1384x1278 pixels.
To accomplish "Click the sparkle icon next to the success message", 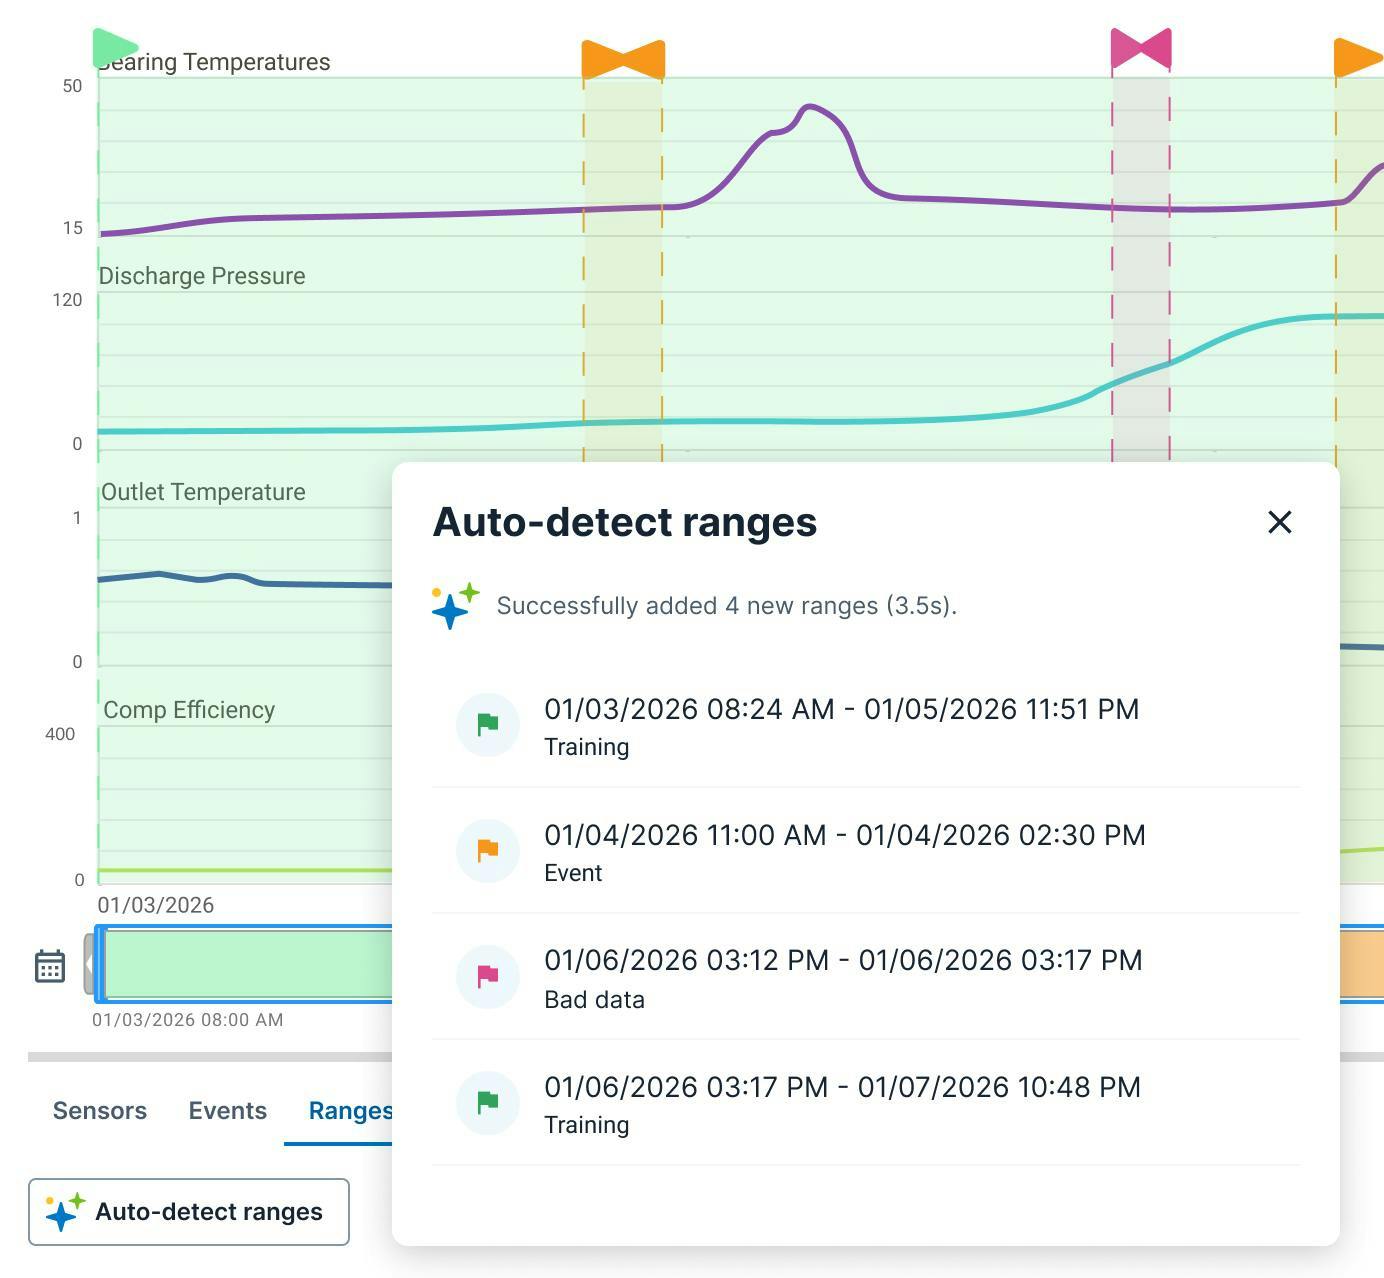I will [452, 605].
